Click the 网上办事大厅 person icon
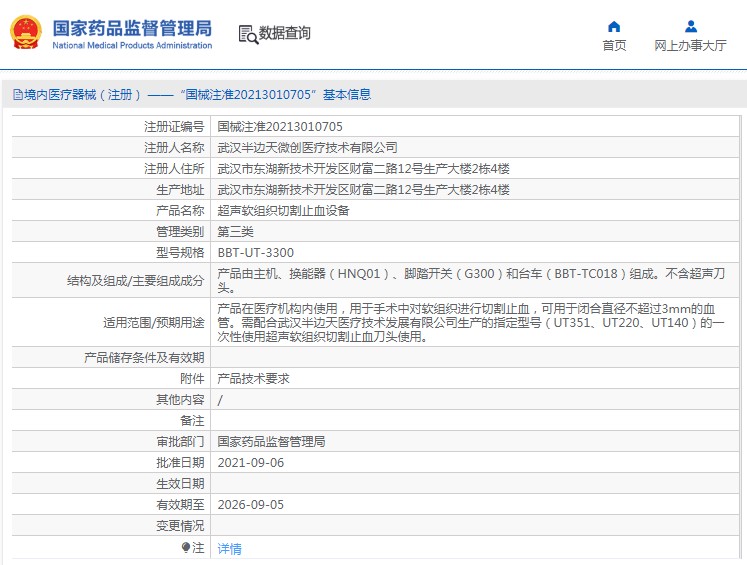This screenshot has height=565, width=747. tap(690, 26)
